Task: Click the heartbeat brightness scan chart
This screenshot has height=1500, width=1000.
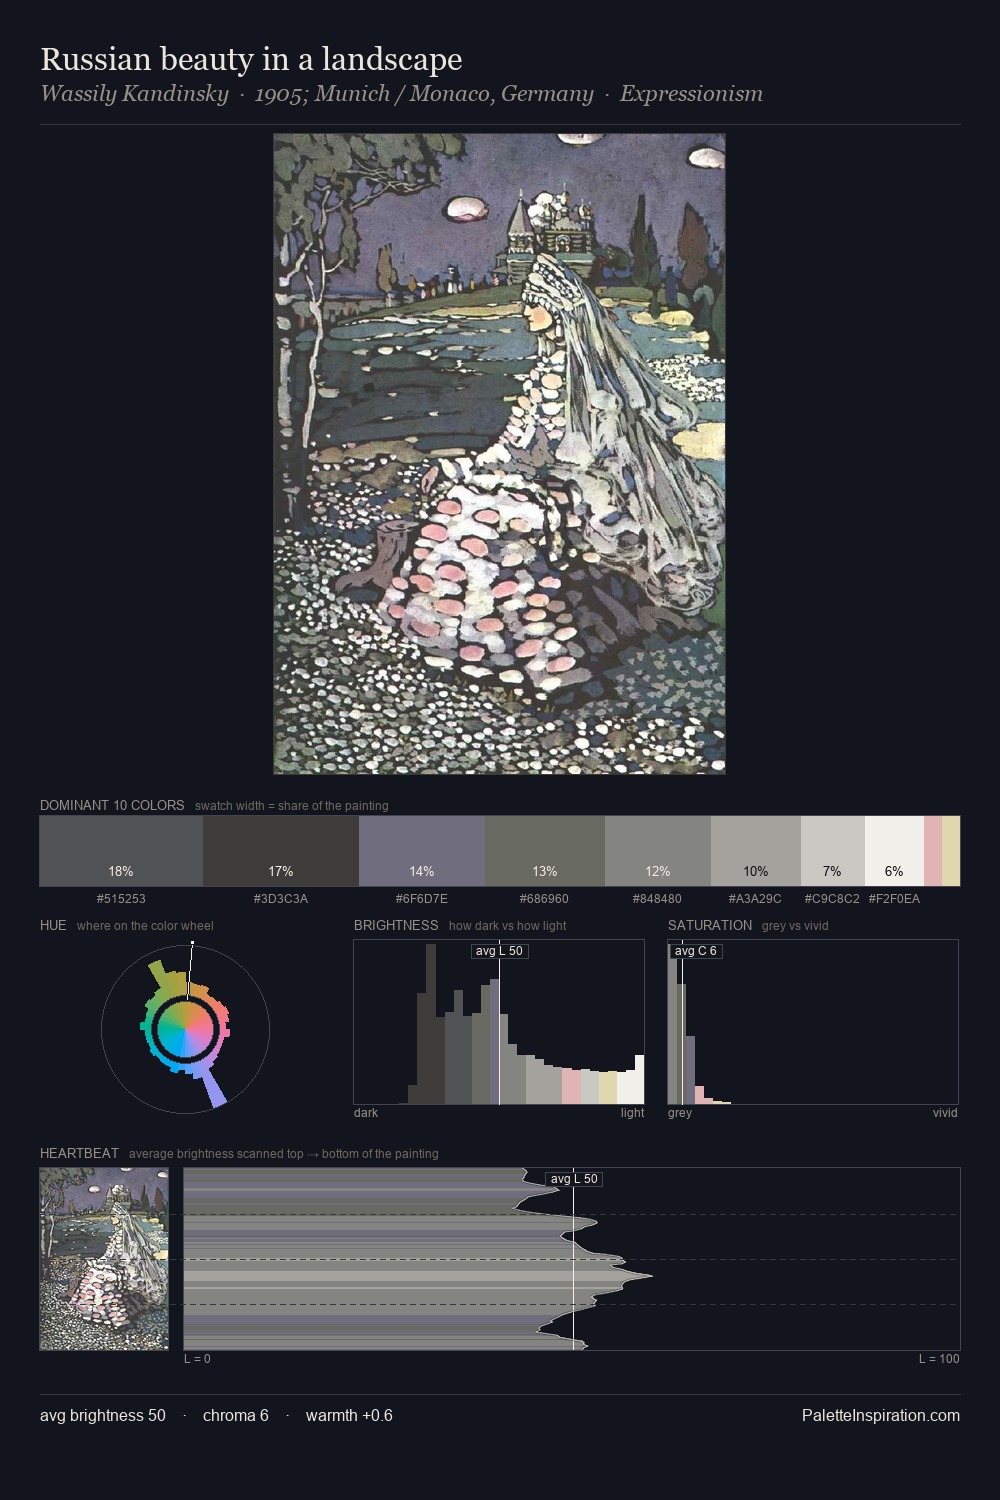Action: pos(572,1259)
